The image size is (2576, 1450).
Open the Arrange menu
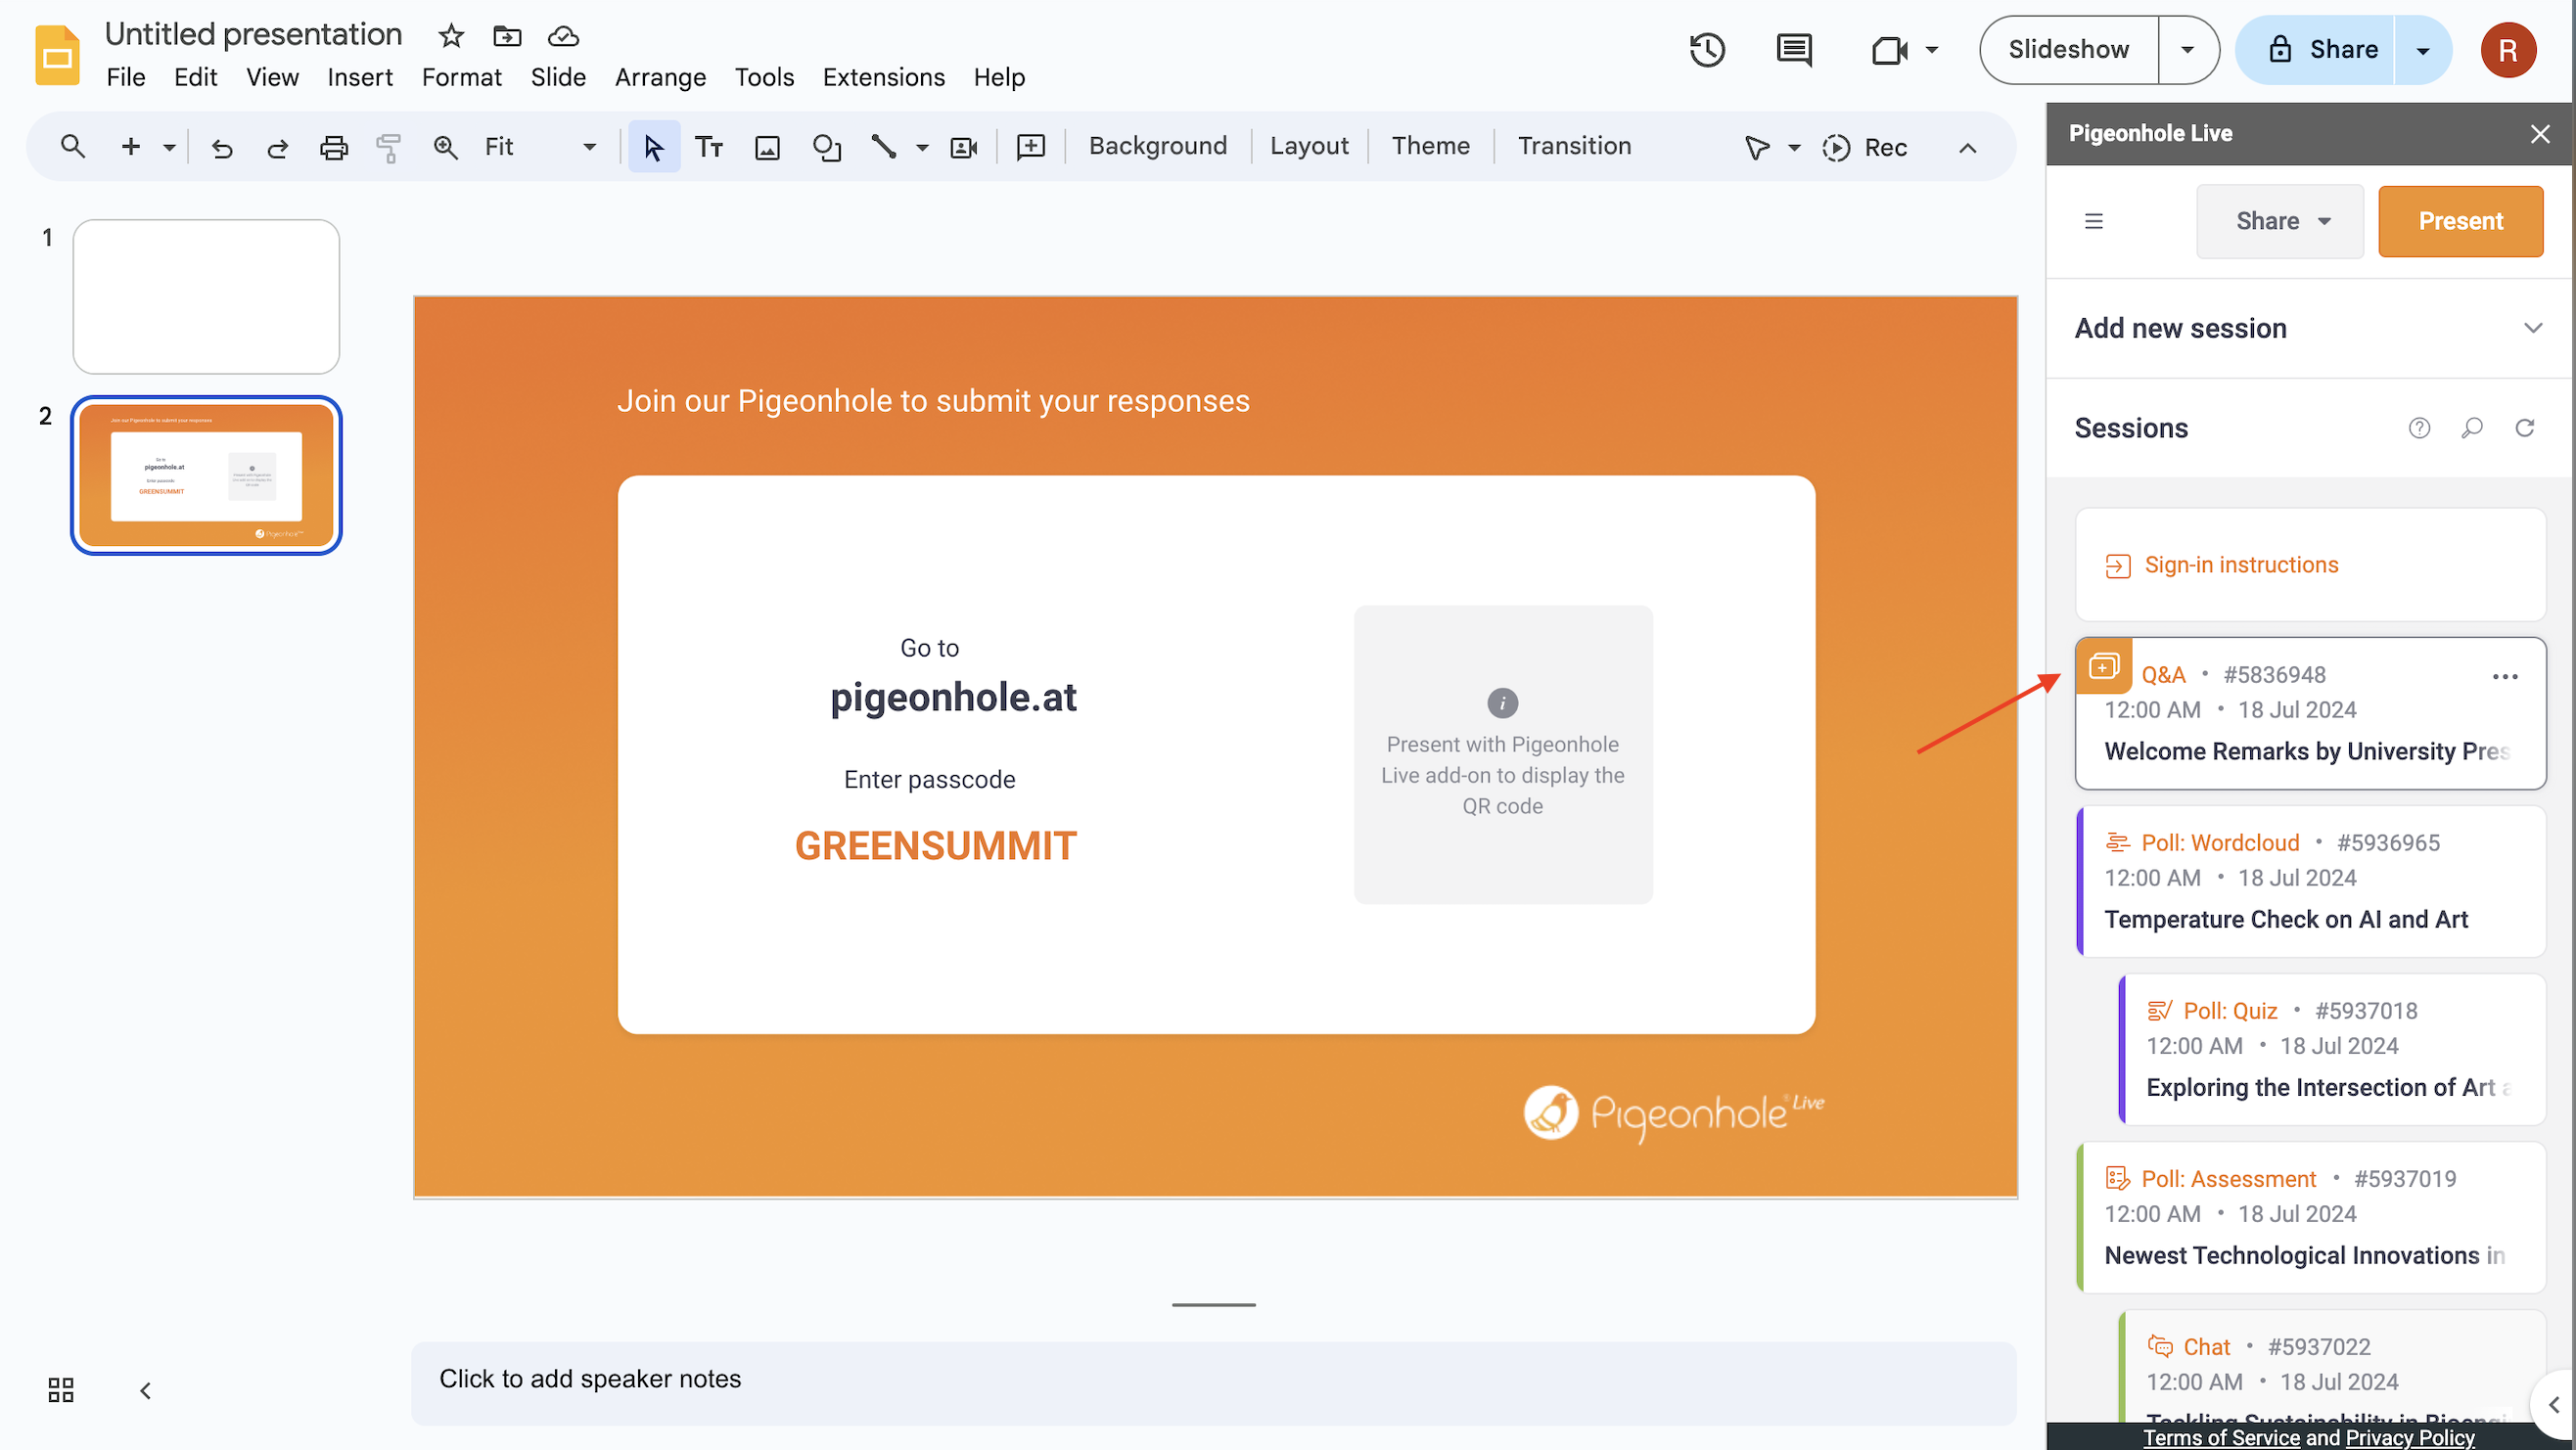[660, 77]
